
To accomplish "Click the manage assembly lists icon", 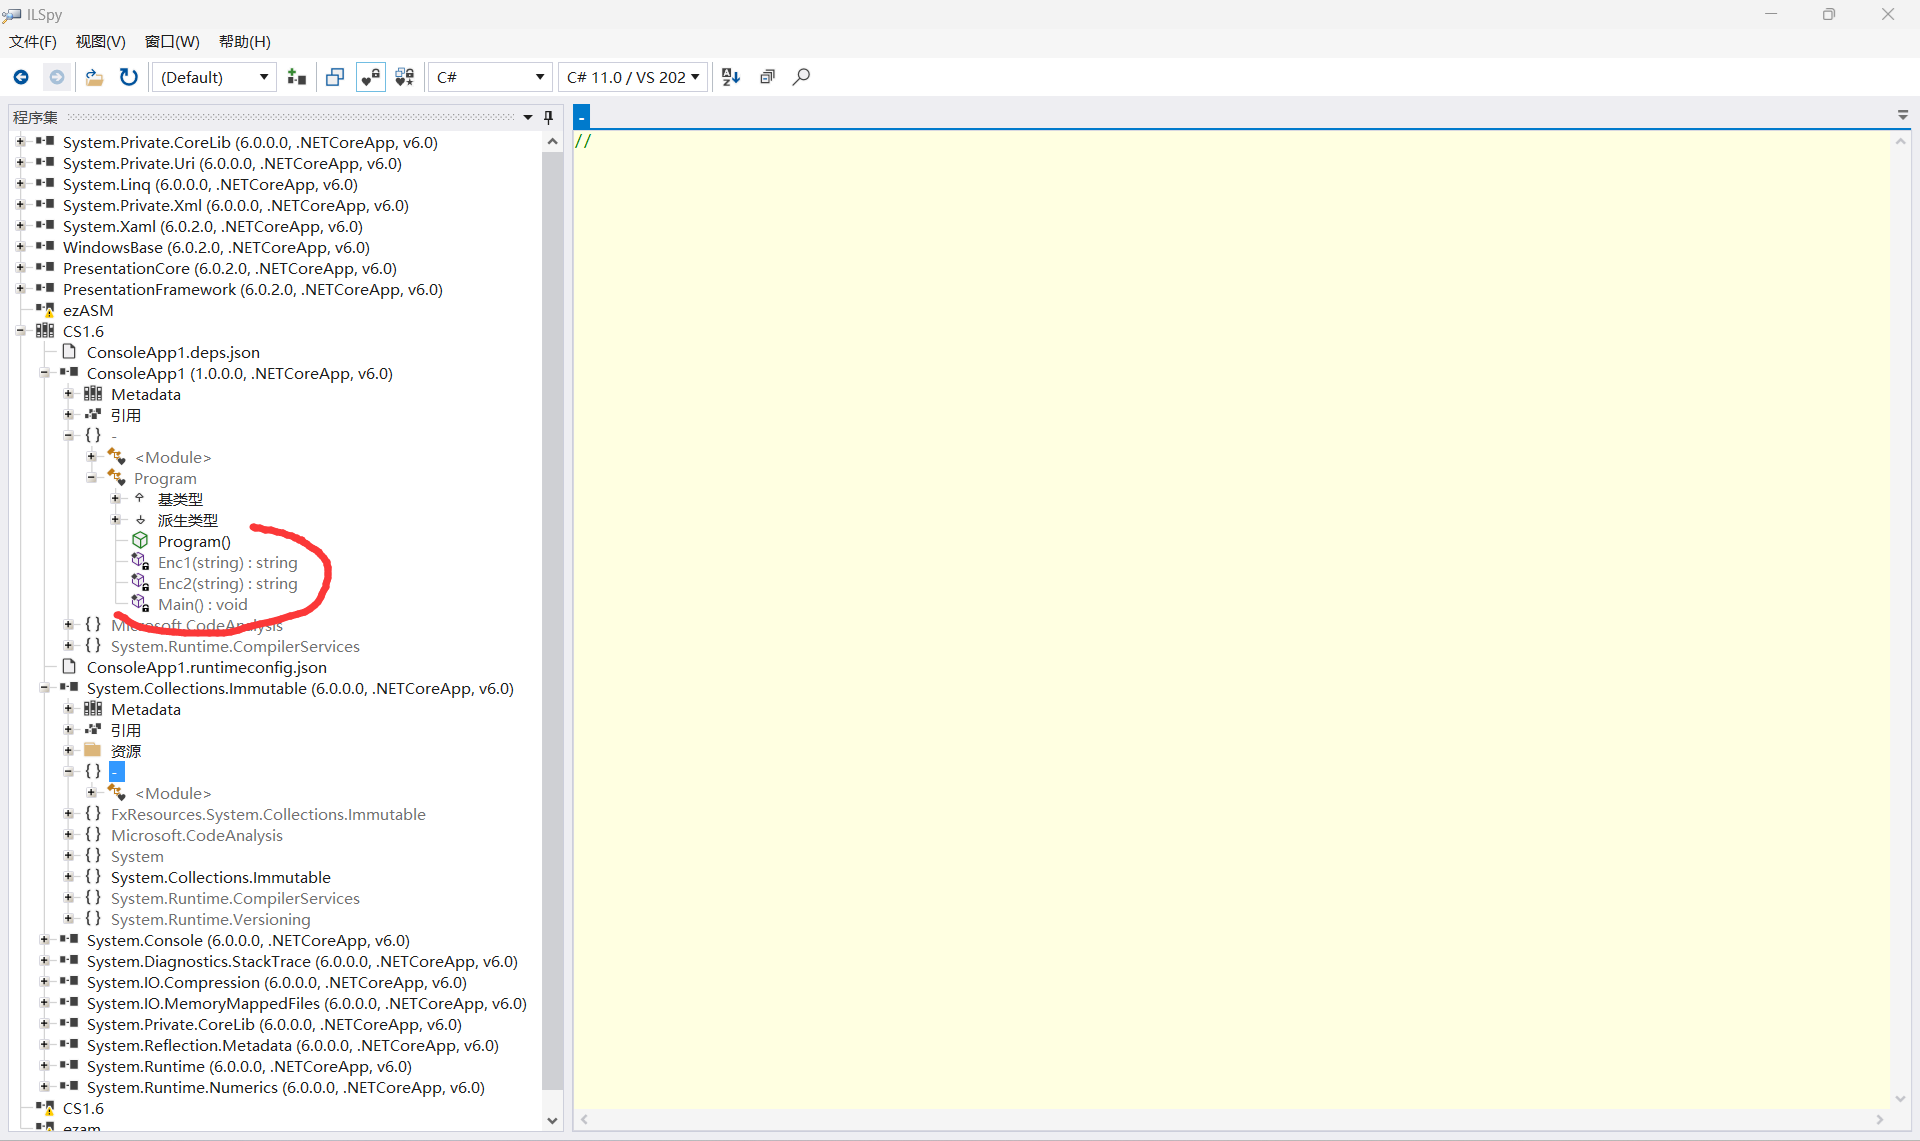I will tap(296, 77).
